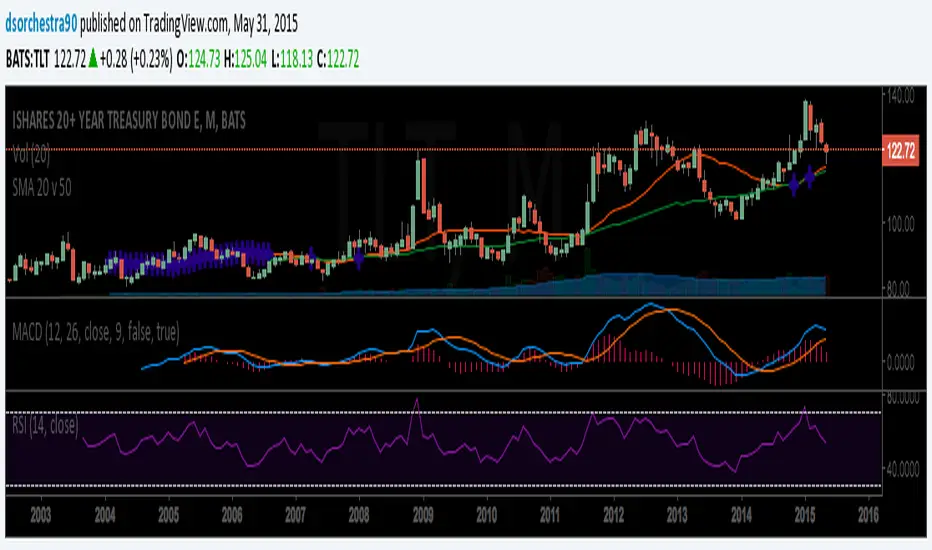Click the 2010 label on time axis
932x550 pixels.
click(x=486, y=515)
